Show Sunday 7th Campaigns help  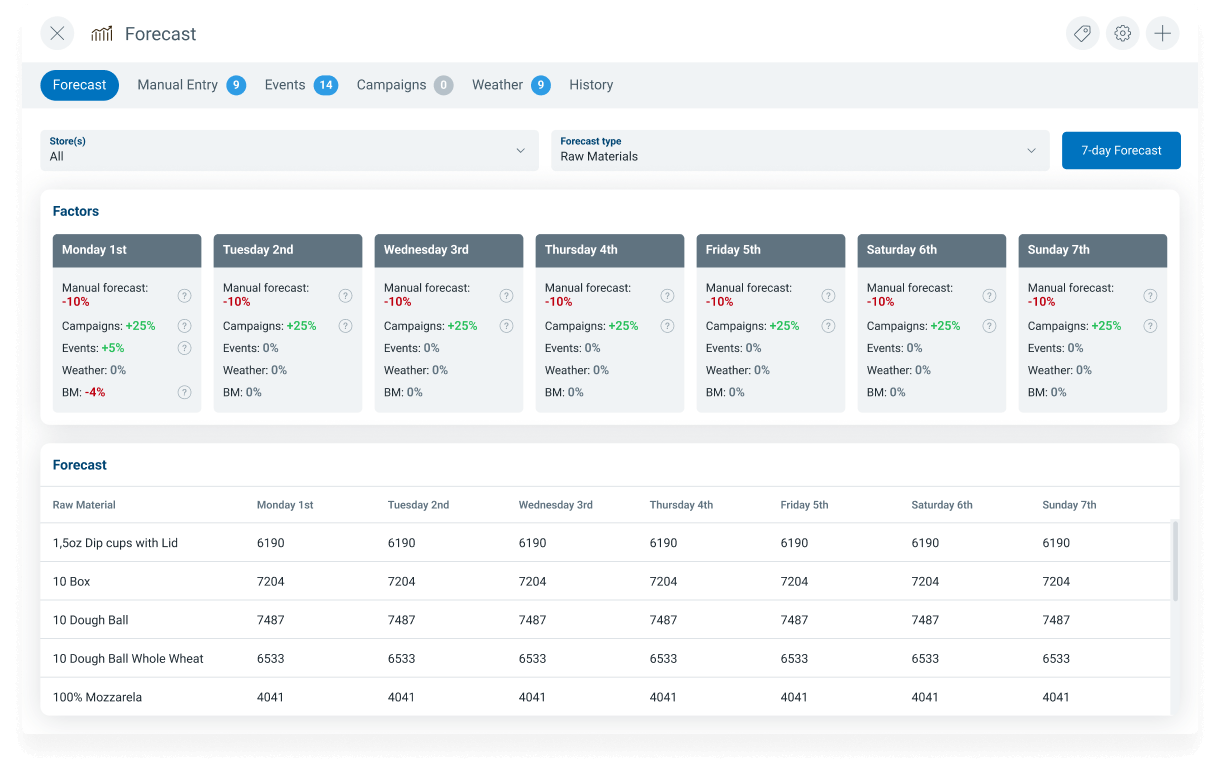click(1150, 326)
